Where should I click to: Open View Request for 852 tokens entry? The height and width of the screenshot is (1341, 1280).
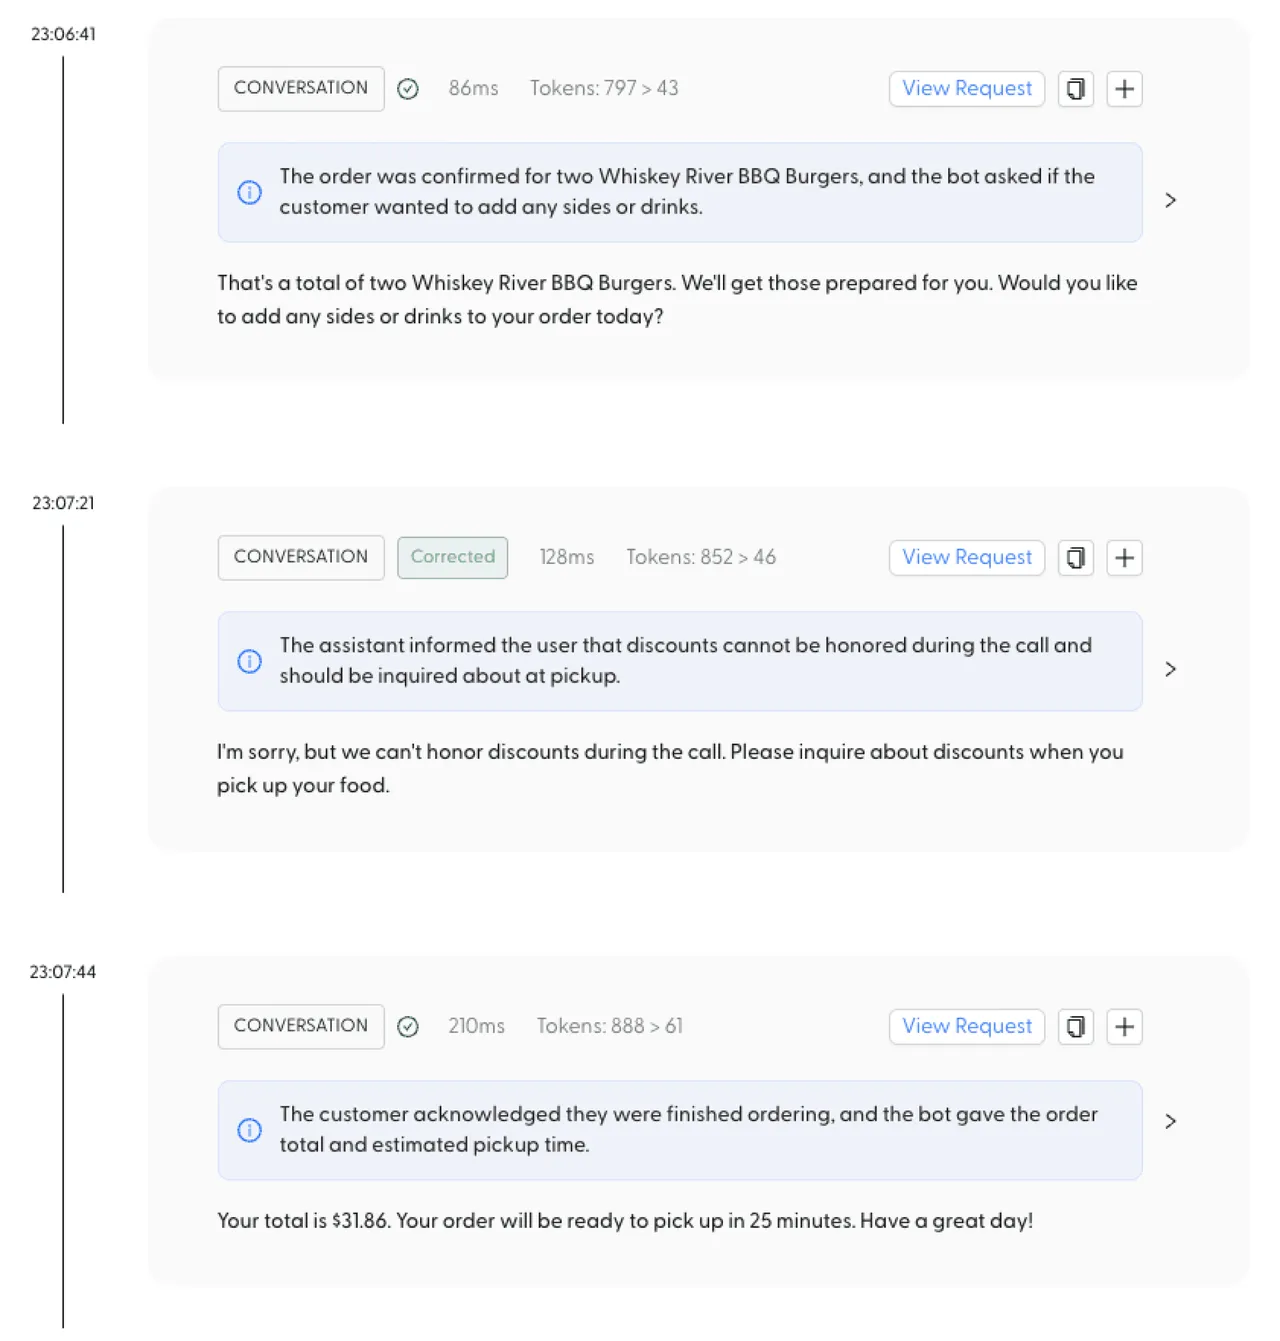pos(967,558)
